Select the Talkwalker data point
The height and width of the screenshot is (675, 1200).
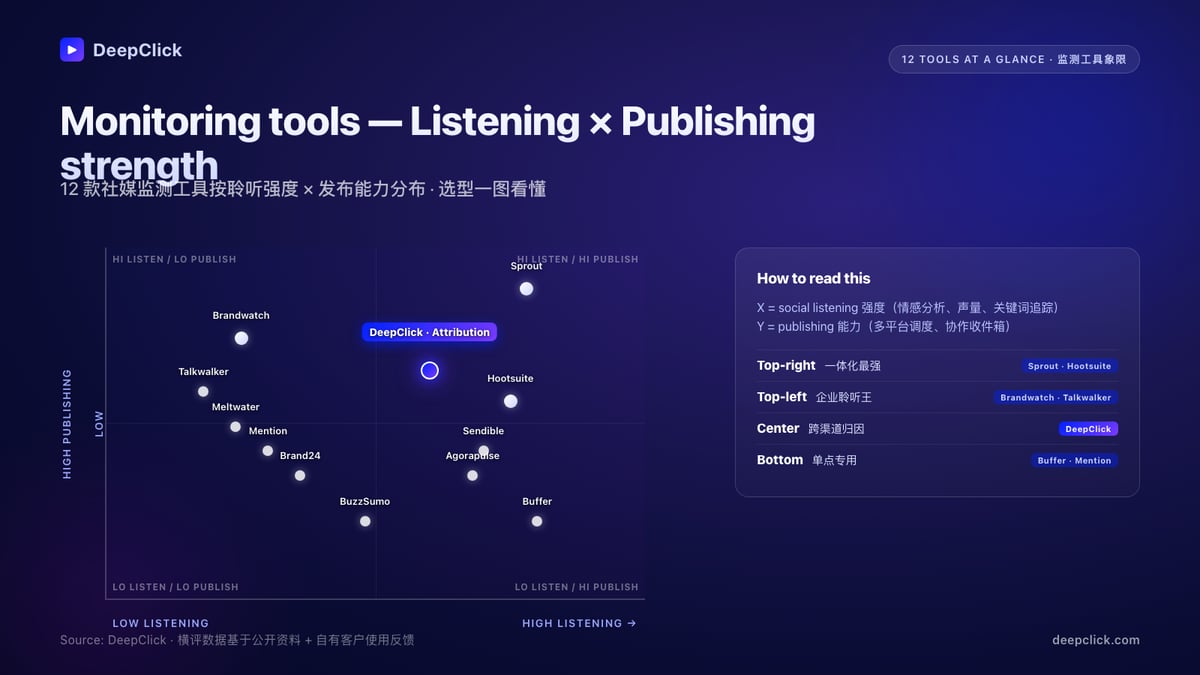coord(203,392)
